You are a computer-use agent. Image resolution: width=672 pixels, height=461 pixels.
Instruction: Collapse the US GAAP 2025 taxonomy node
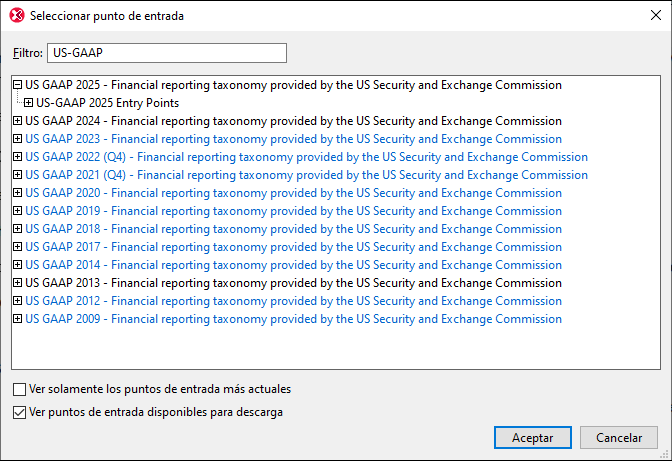click(18, 85)
